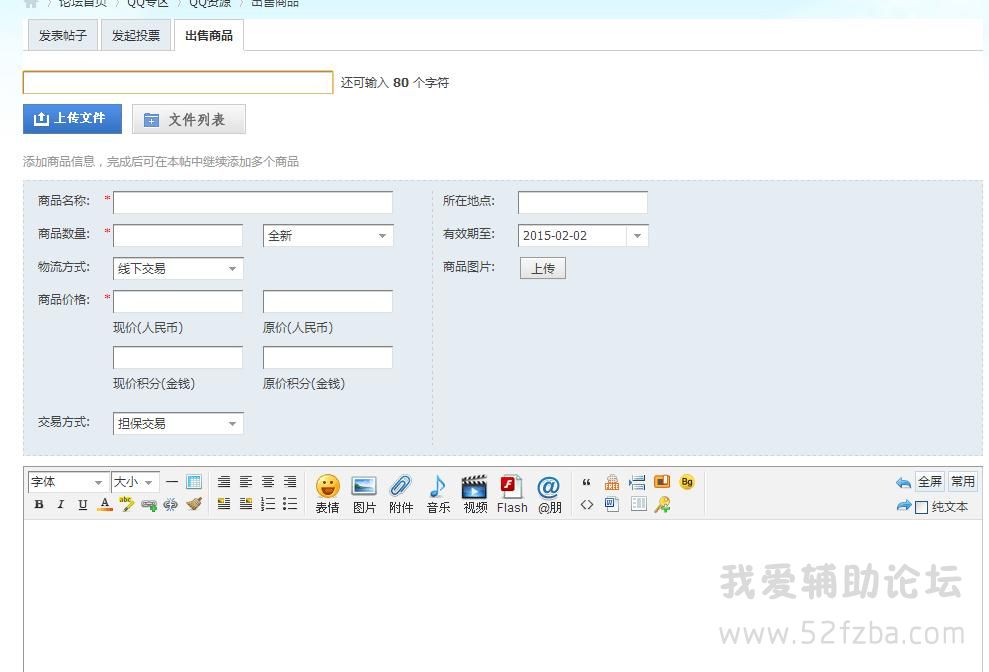Click the Flash insert icon

pyautogui.click(x=512, y=494)
